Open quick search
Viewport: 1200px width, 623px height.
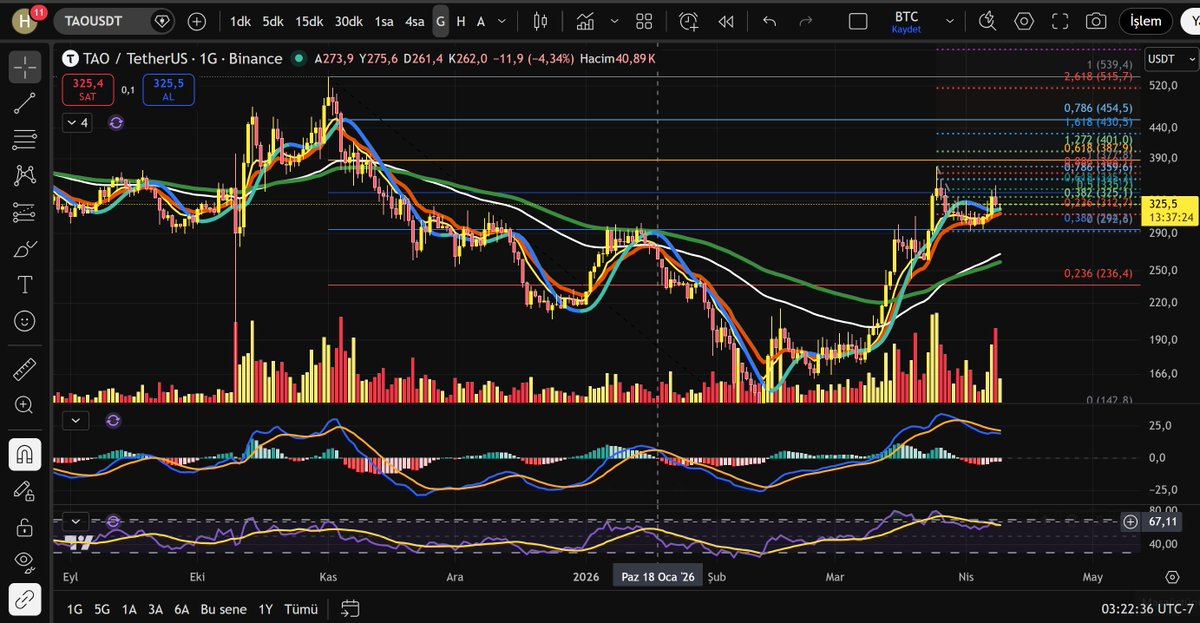[988, 21]
